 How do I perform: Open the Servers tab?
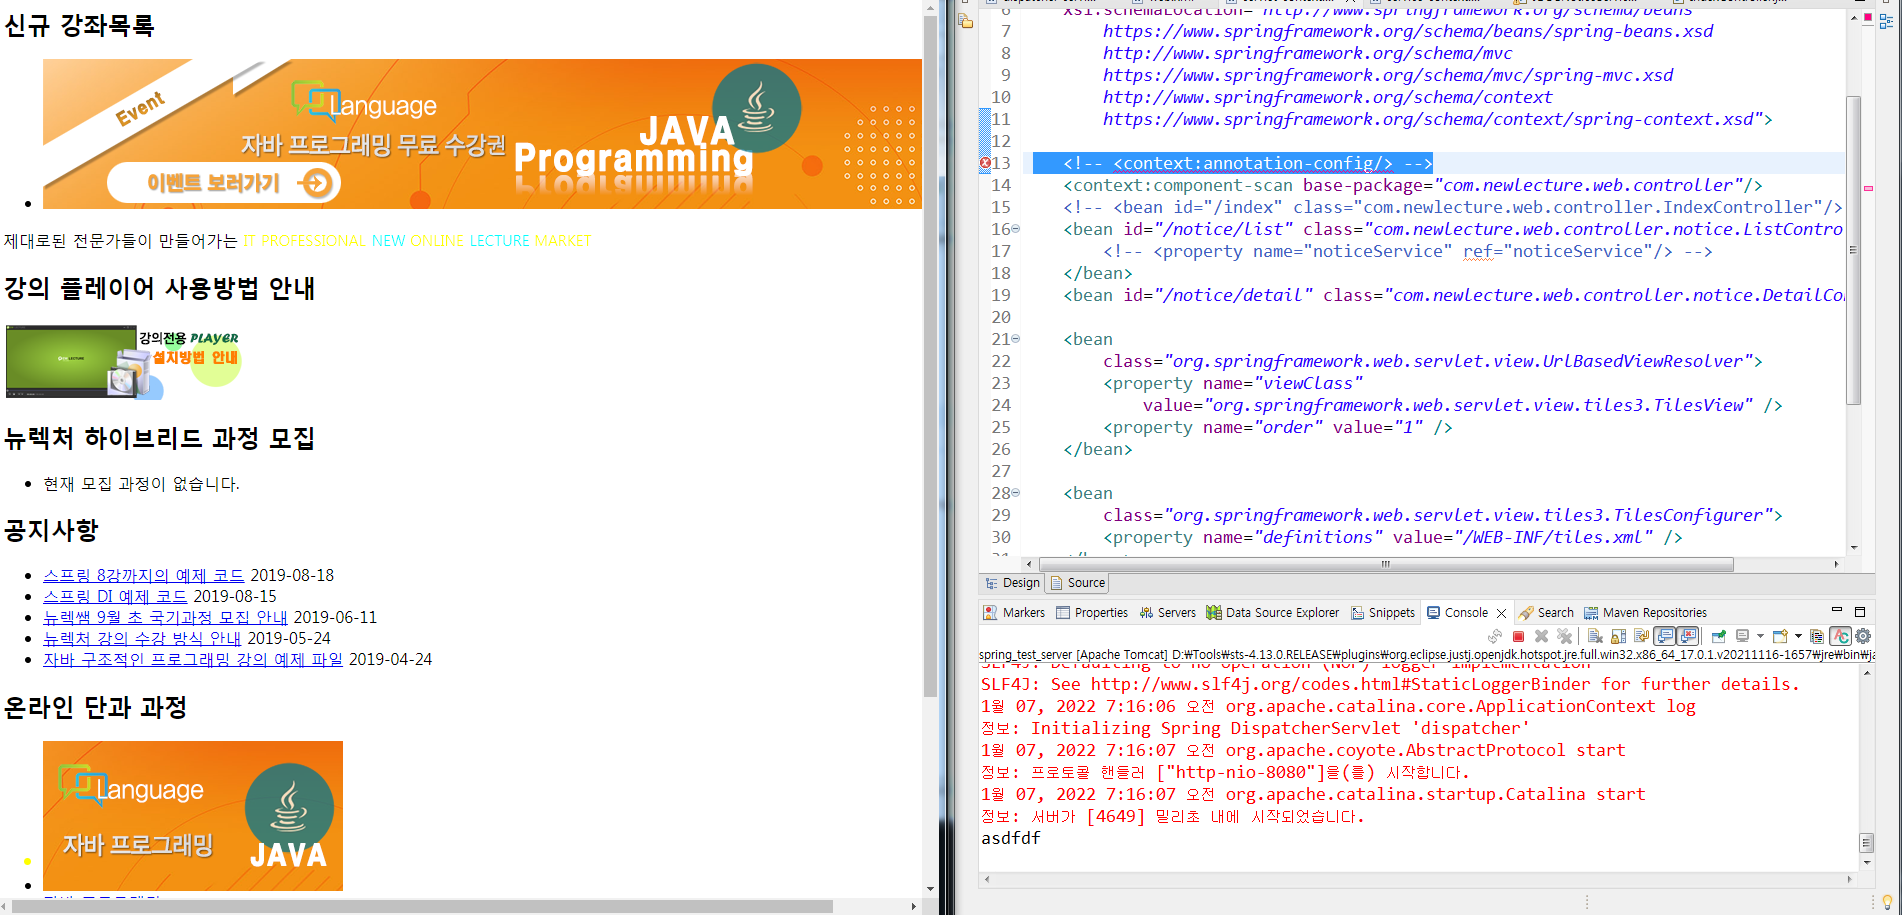[x=1167, y=613]
